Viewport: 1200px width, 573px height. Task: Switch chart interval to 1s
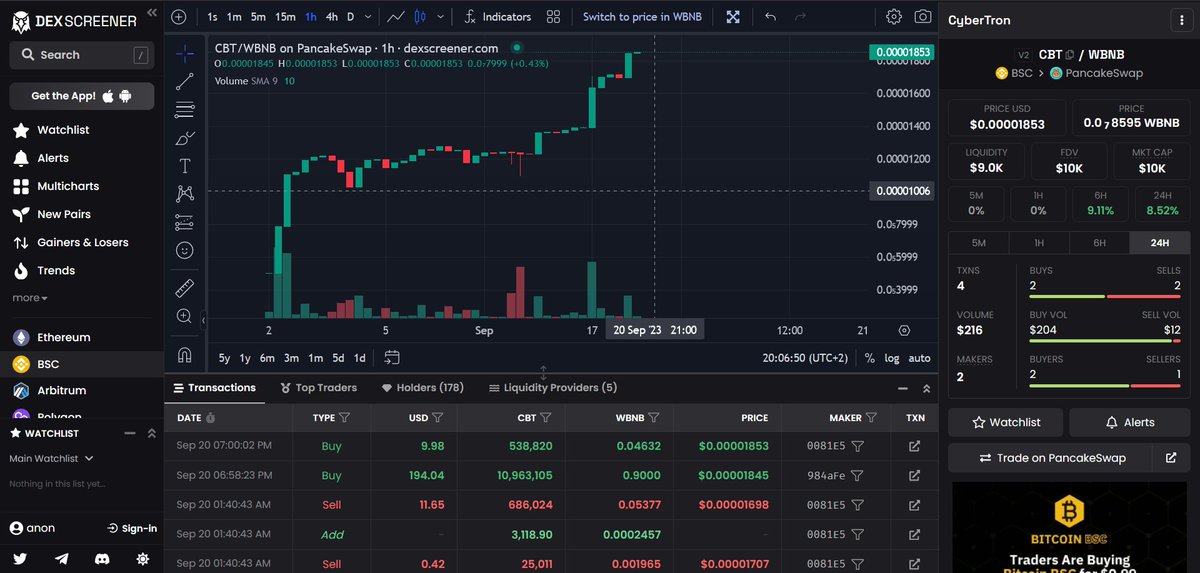pos(212,17)
